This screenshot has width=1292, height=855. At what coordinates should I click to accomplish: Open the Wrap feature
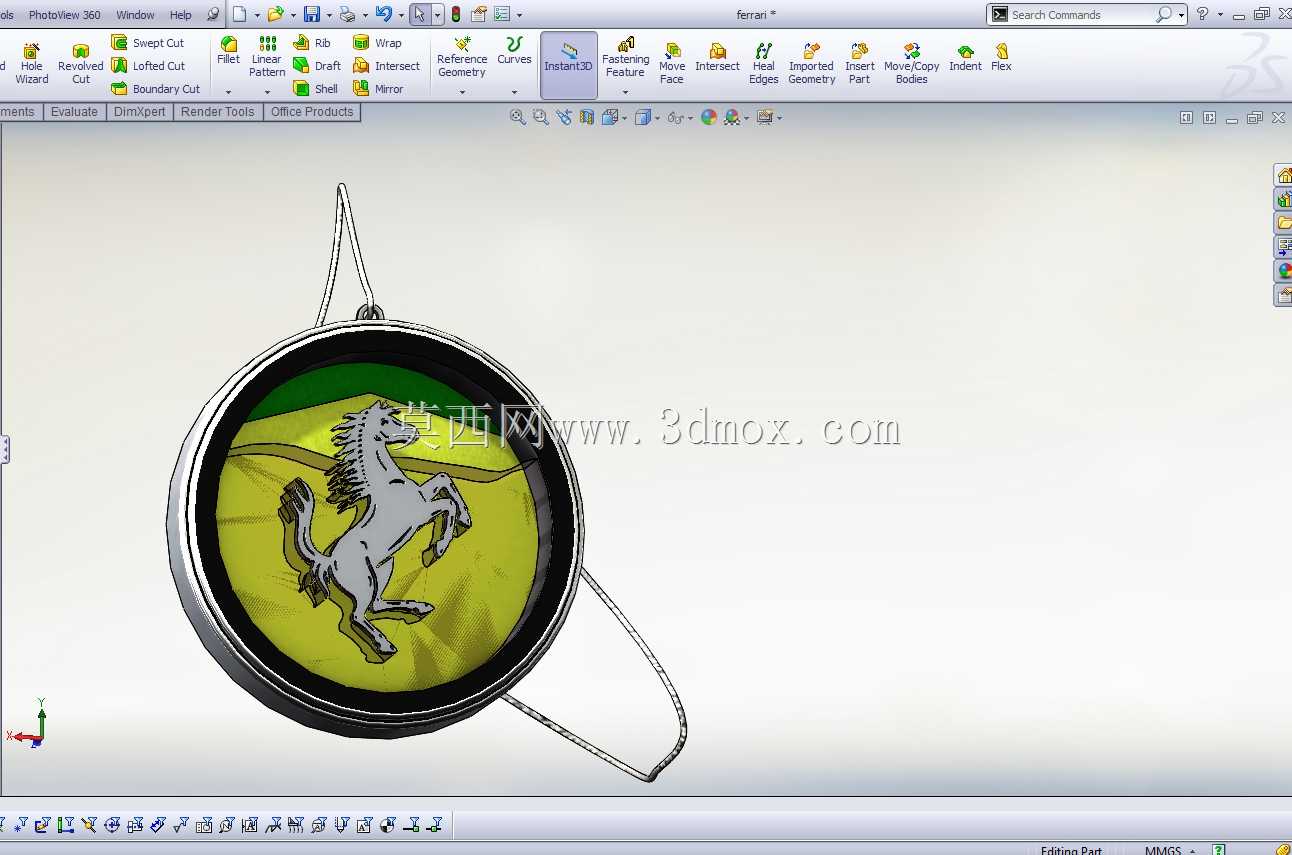[377, 43]
